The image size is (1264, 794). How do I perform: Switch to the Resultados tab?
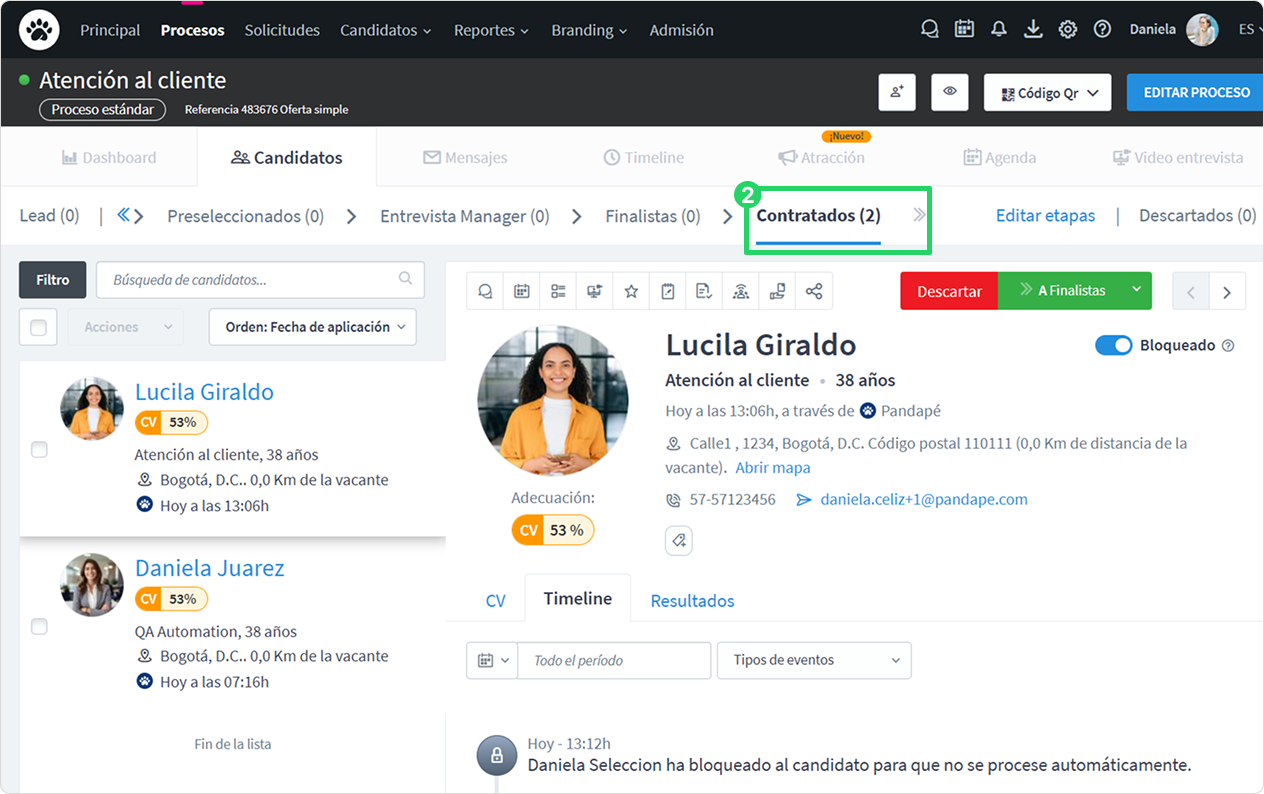pos(692,601)
